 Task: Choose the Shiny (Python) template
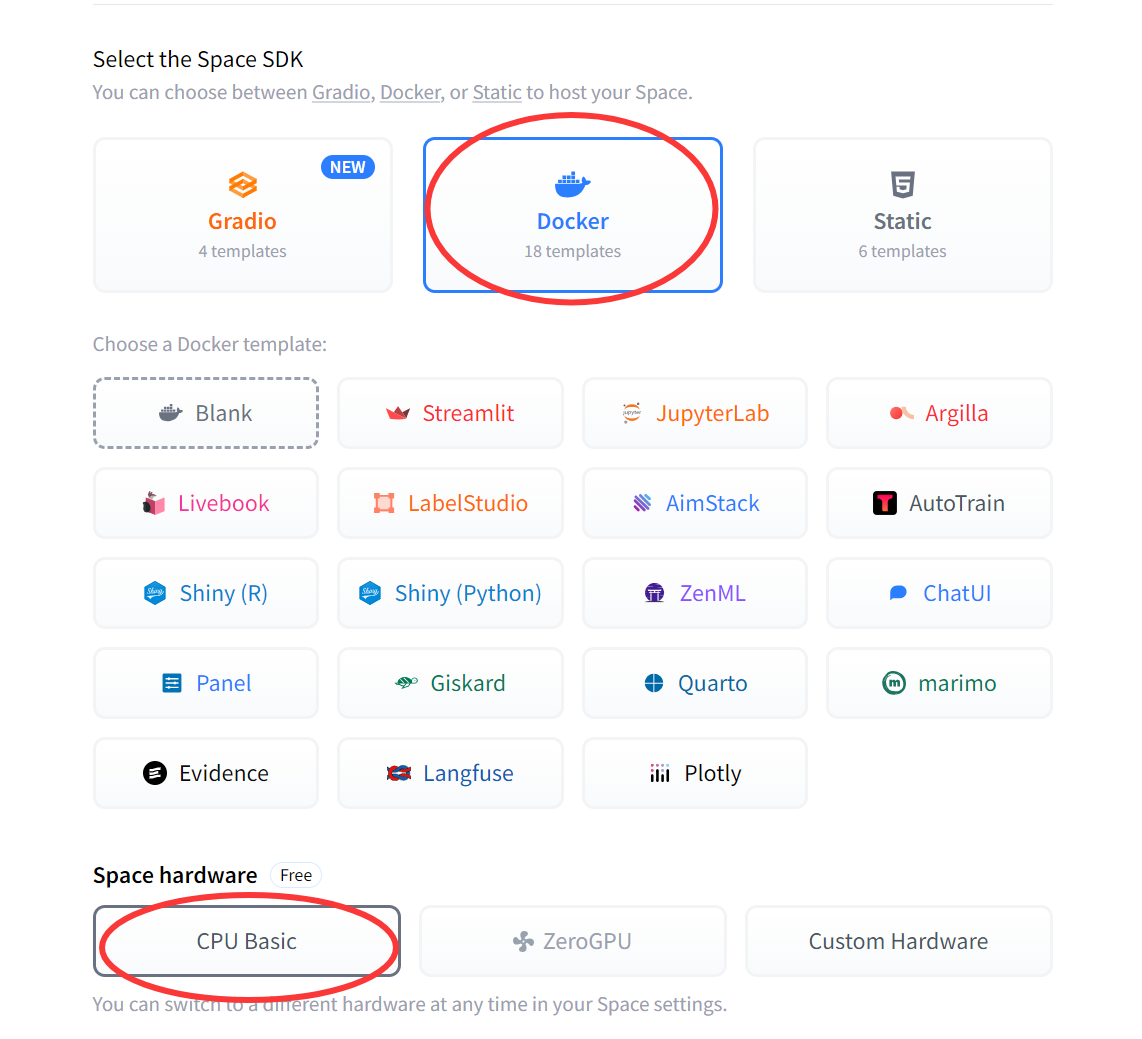tap(450, 593)
